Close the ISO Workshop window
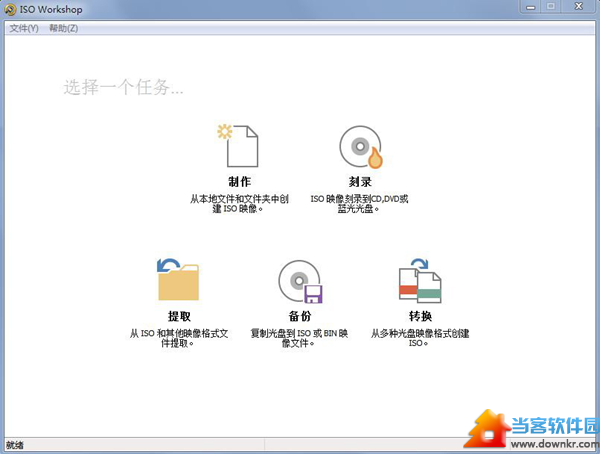 point(579,7)
